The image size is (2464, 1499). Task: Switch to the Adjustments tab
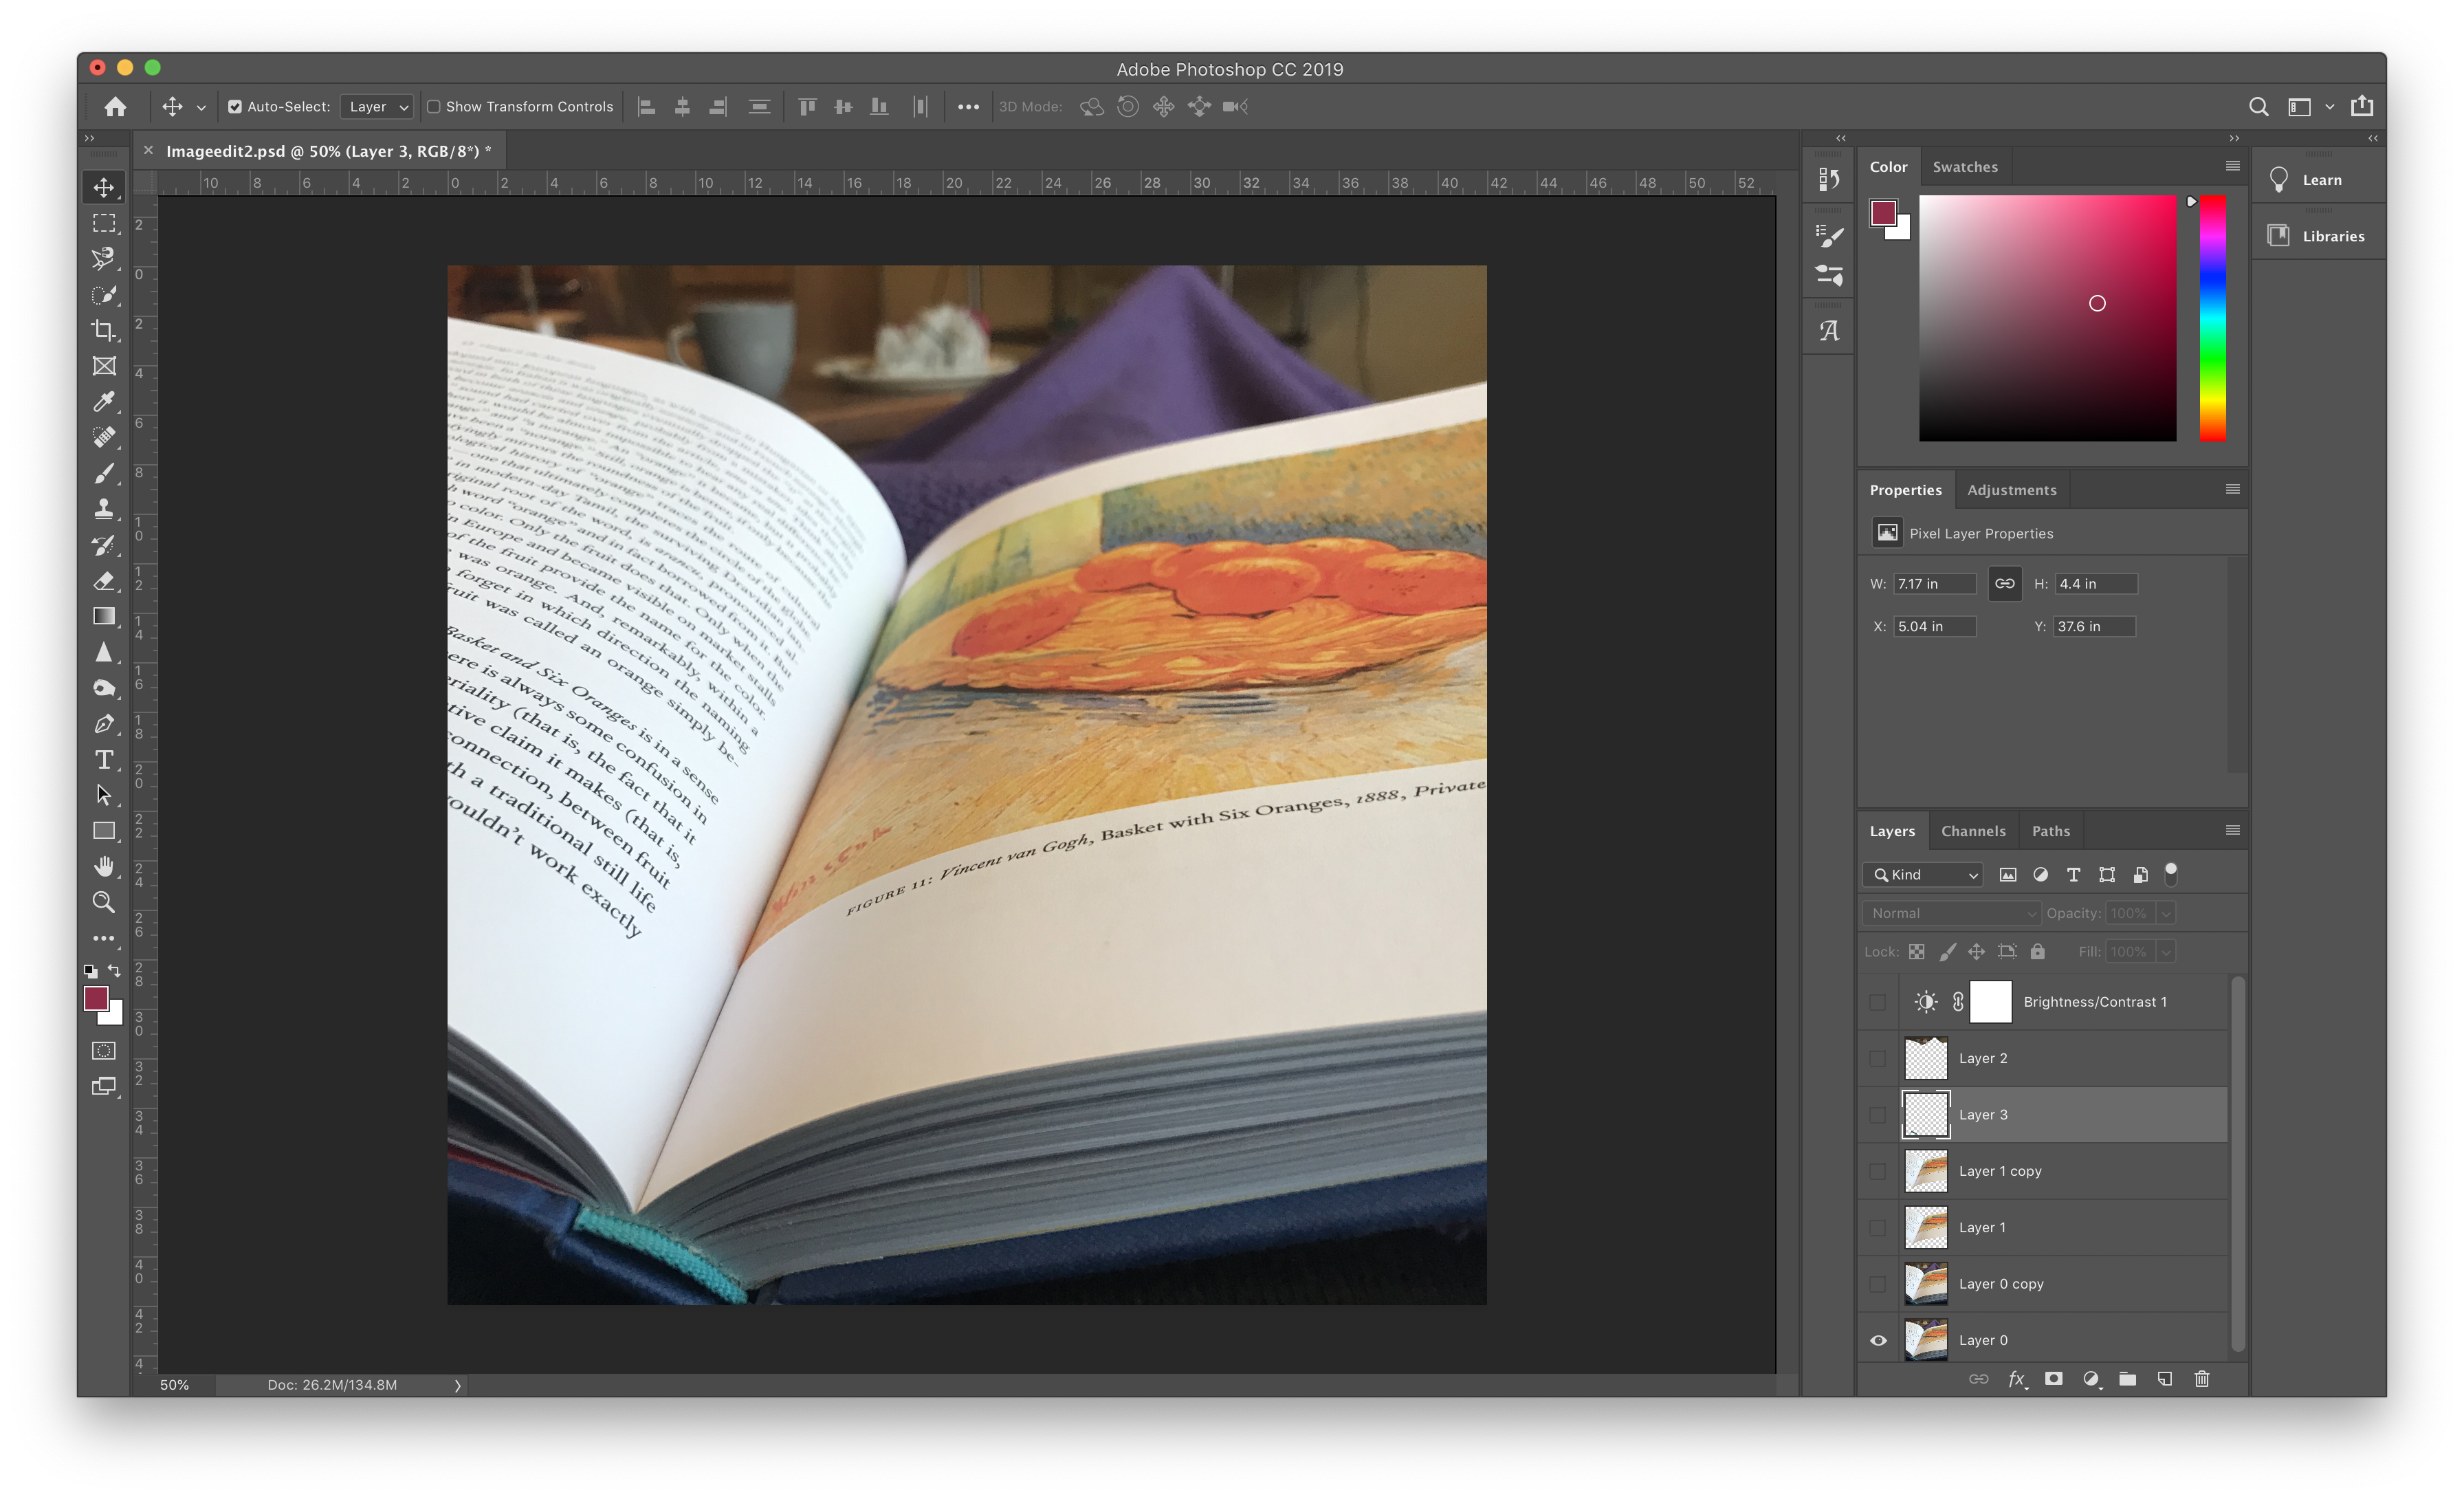tap(2011, 490)
